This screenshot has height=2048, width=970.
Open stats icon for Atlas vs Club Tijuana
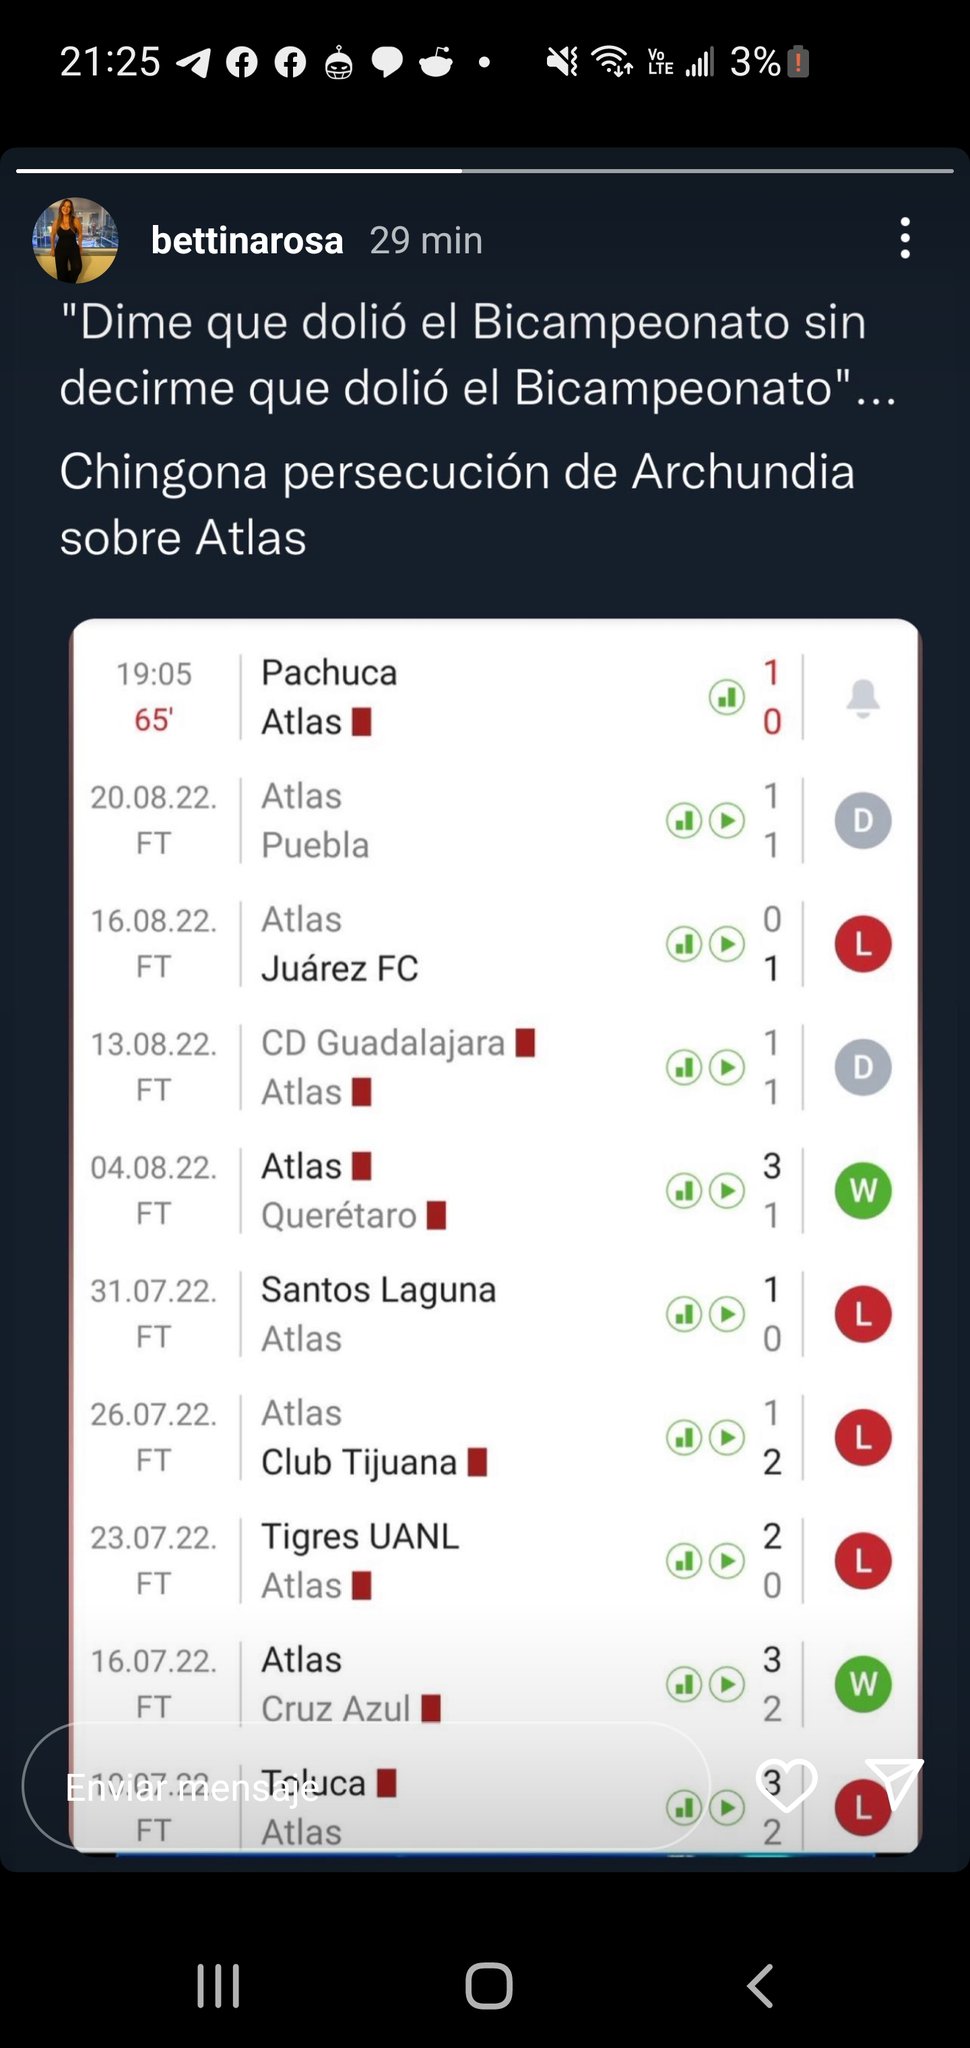tap(684, 1438)
